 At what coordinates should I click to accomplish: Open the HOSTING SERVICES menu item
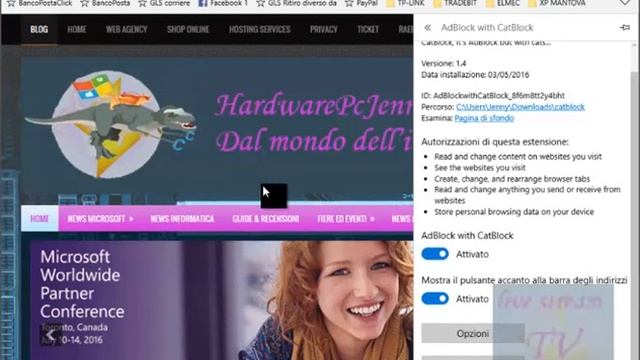(x=260, y=29)
